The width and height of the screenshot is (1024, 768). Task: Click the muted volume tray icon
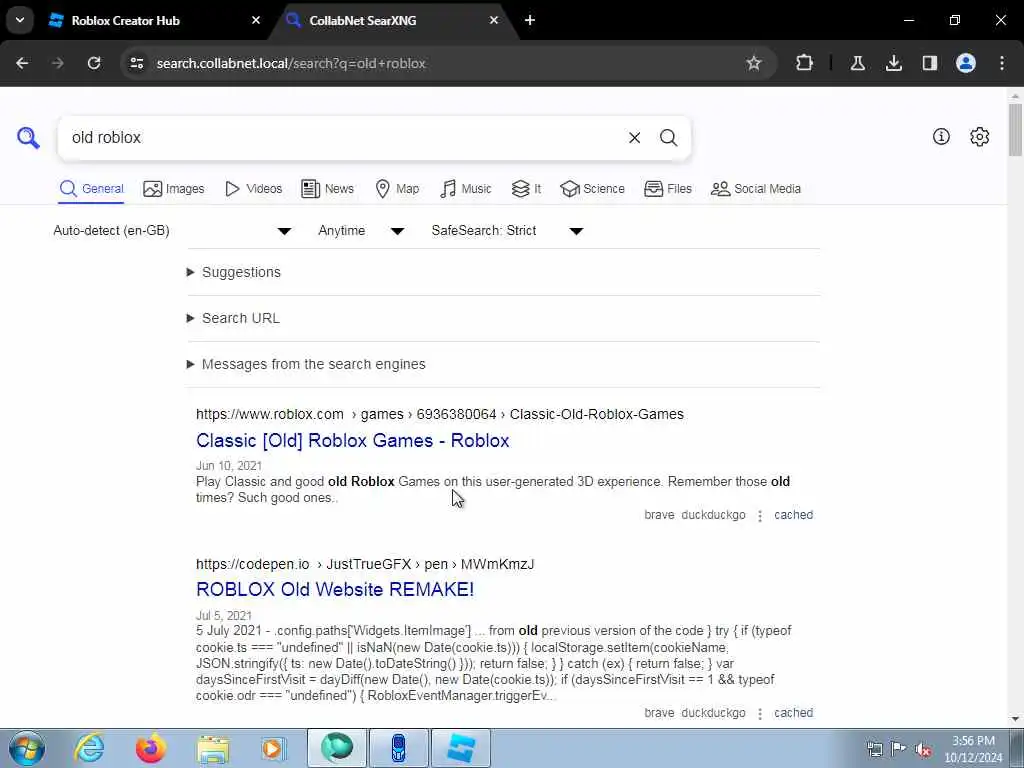click(x=923, y=749)
